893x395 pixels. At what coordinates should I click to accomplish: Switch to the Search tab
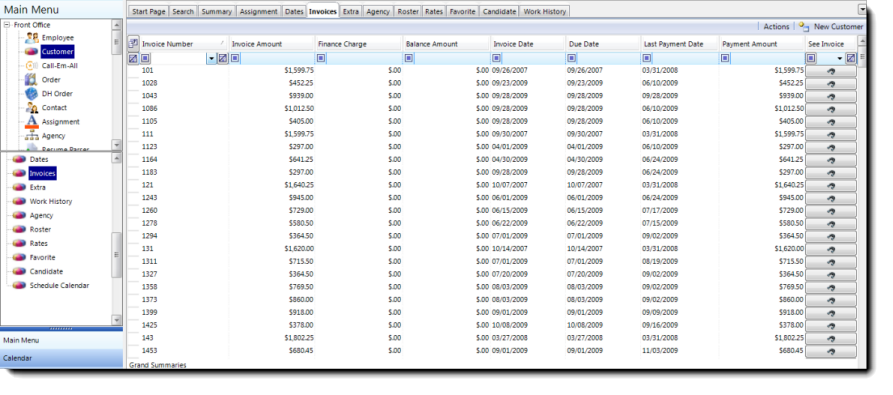[x=183, y=11]
